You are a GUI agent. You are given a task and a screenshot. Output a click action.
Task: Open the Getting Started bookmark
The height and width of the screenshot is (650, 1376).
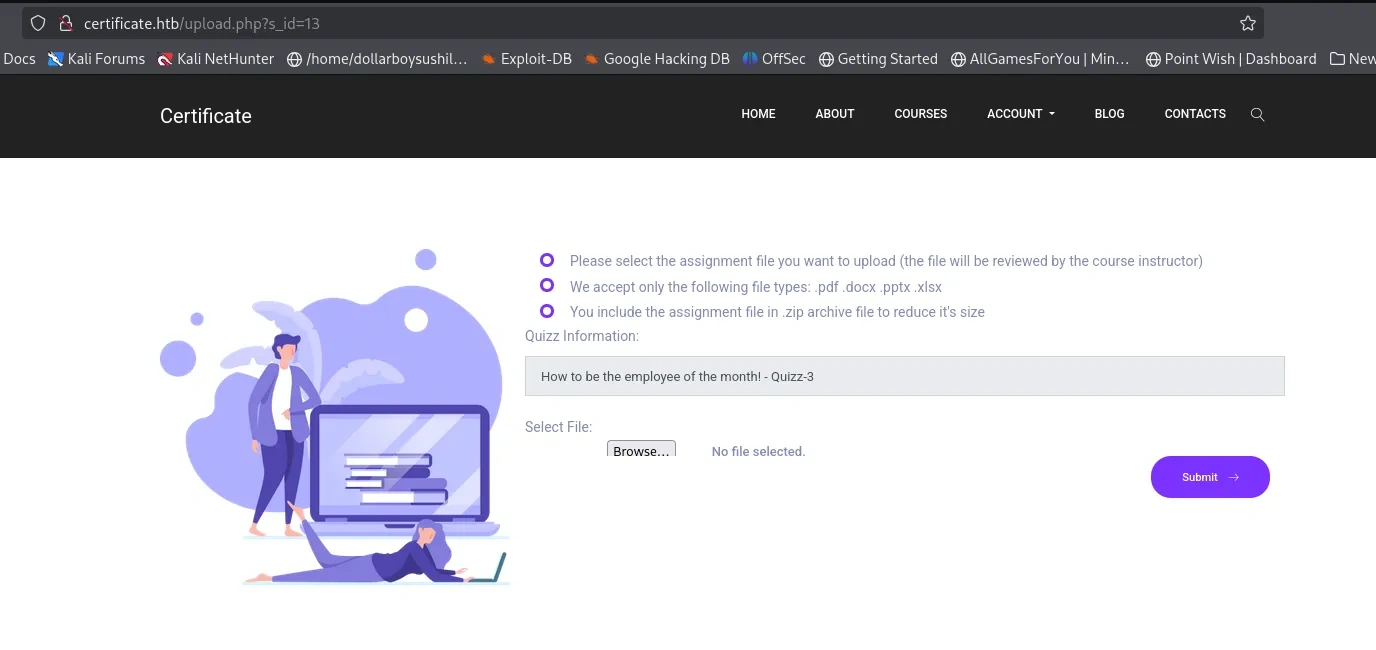(878, 59)
